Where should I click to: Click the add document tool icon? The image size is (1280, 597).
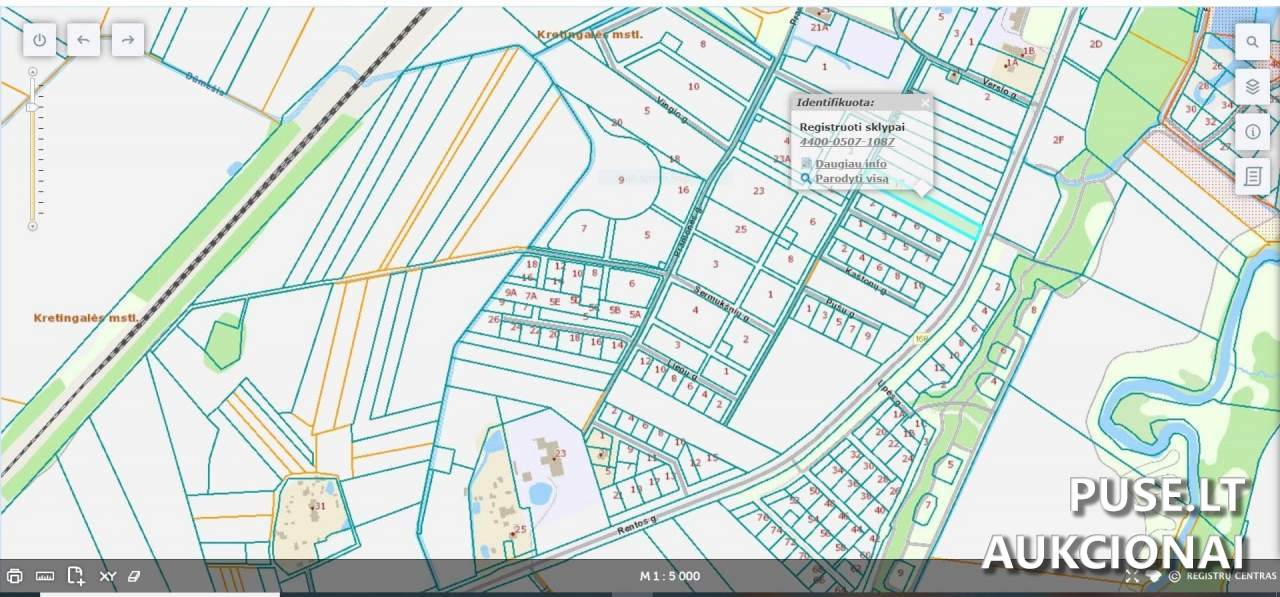(x=76, y=576)
